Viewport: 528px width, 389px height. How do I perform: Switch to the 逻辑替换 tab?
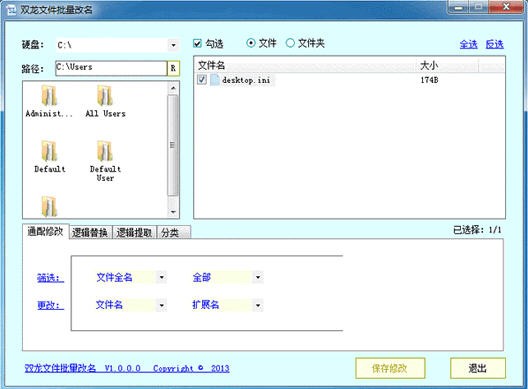pos(90,232)
